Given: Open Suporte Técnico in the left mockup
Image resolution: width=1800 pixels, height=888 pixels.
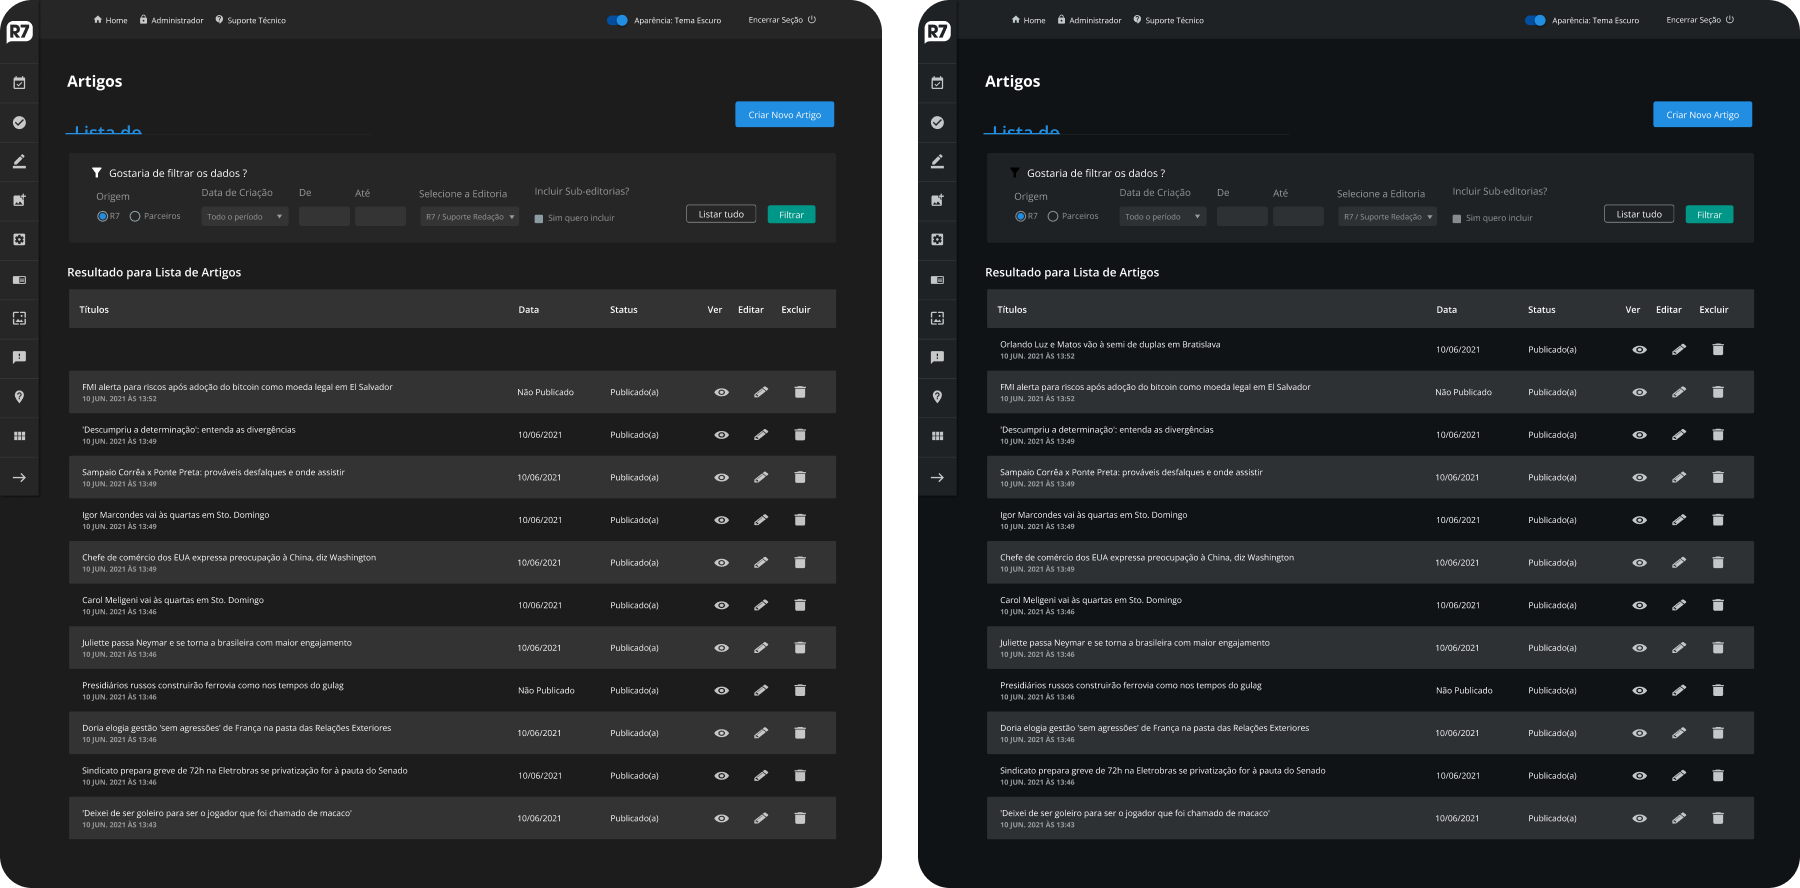Looking at the screenshot, I should (250, 20).
